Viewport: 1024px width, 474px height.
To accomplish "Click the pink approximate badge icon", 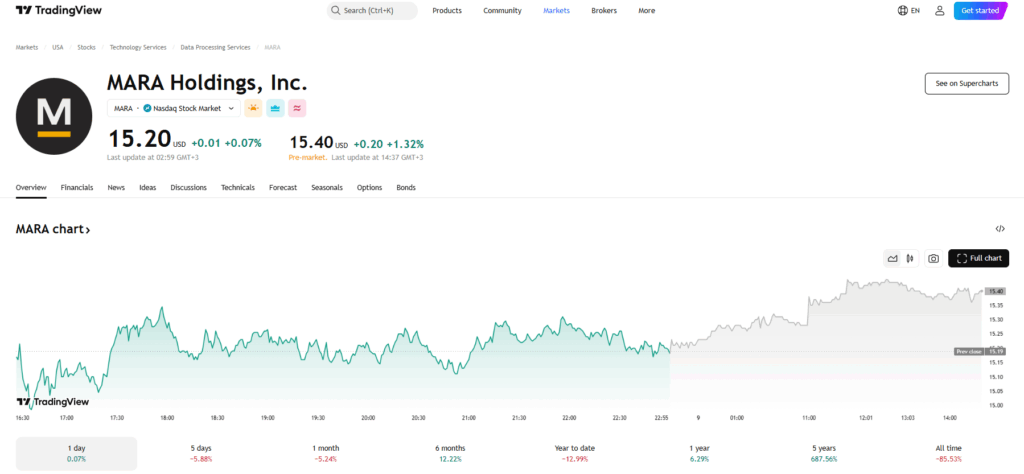I will click(297, 108).
